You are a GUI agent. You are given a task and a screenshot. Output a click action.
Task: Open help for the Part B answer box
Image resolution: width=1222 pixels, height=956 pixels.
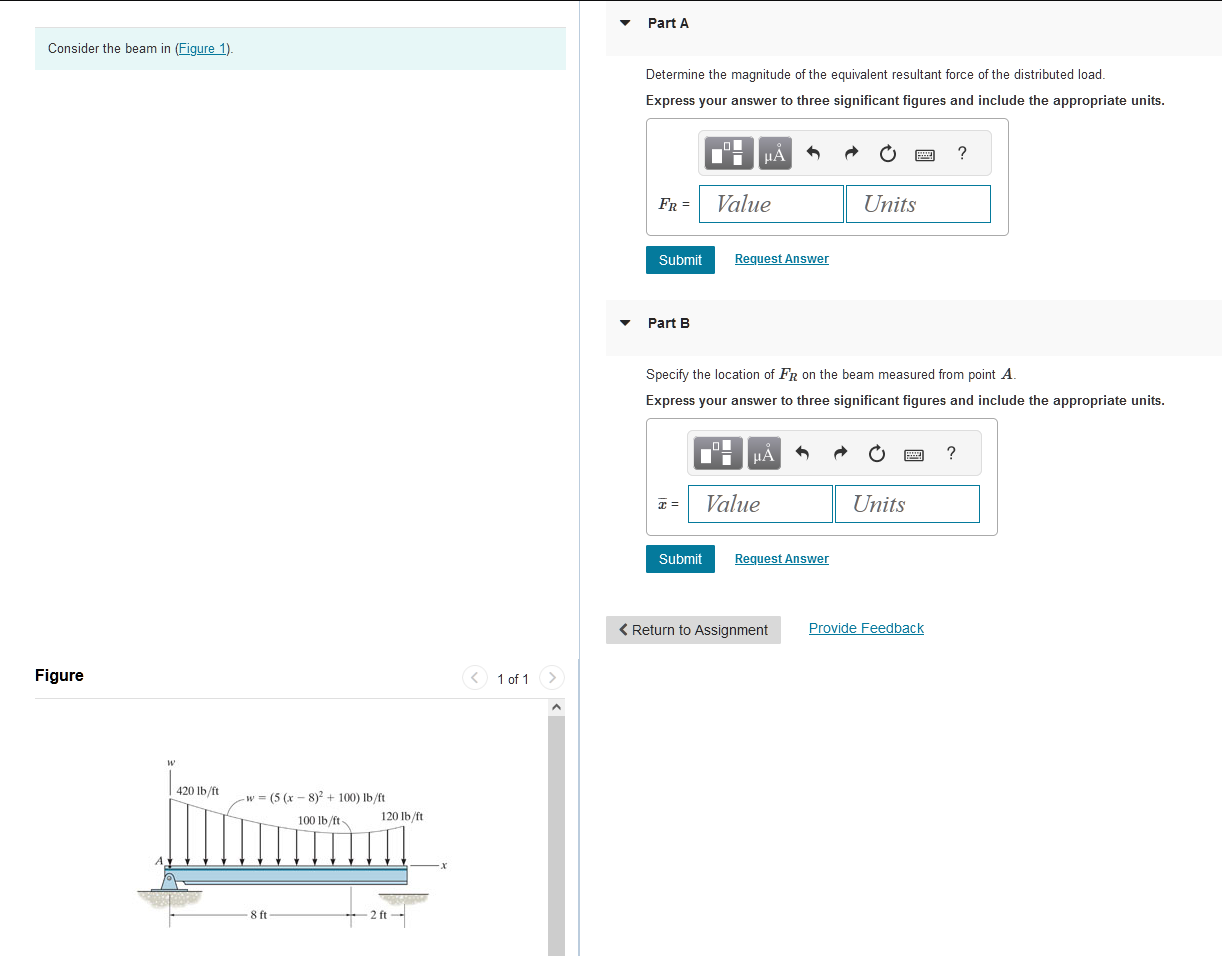point(950,453)
